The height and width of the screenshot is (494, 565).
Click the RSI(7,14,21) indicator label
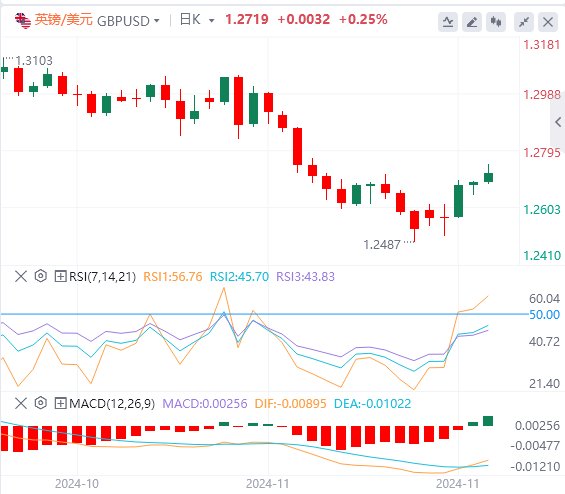[102, 276]
